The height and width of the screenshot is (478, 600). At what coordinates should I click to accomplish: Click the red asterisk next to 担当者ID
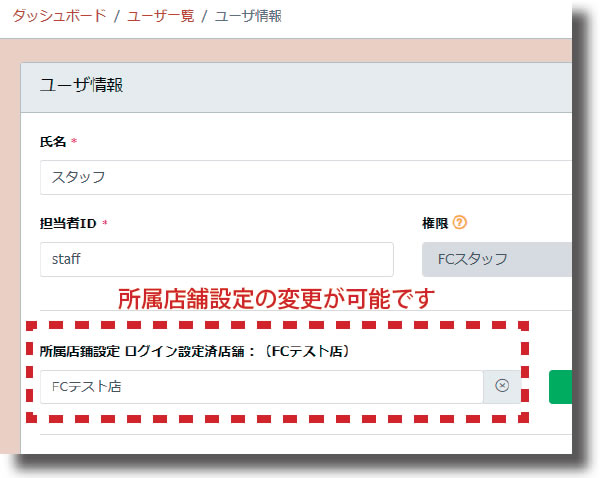tap(105, 223)
